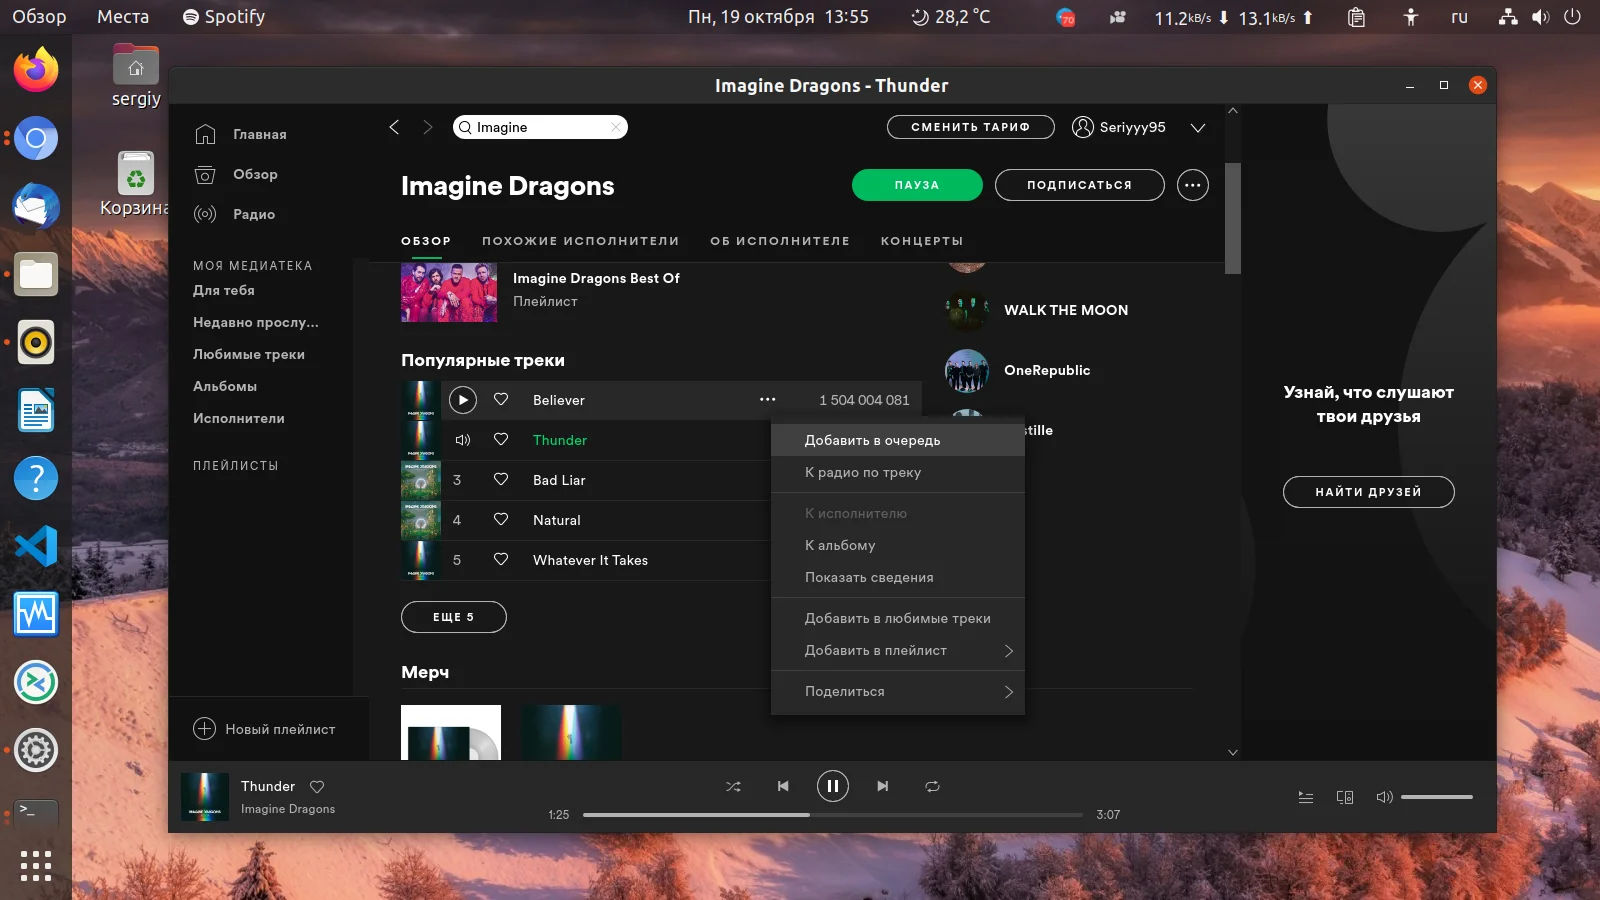The image size is (1600, 900).
Task: Open more options for the Believer track
Action: pos(767,400)
